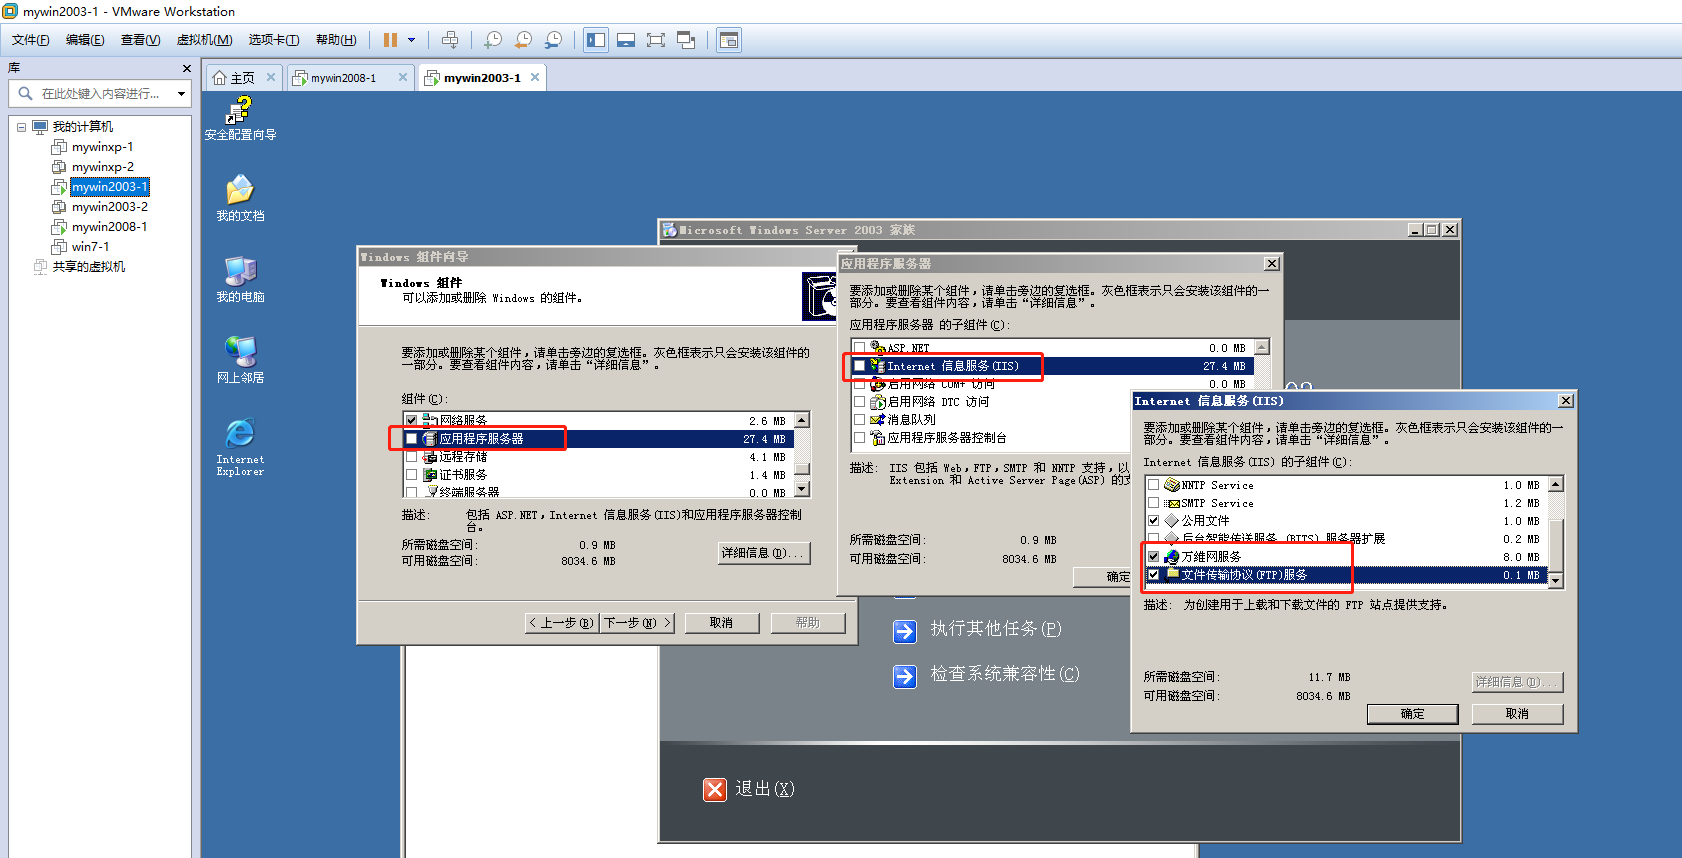Open the 选项卡(T) menu
The height and width of the screenshot is (858, 1682).
pos(274,40)
